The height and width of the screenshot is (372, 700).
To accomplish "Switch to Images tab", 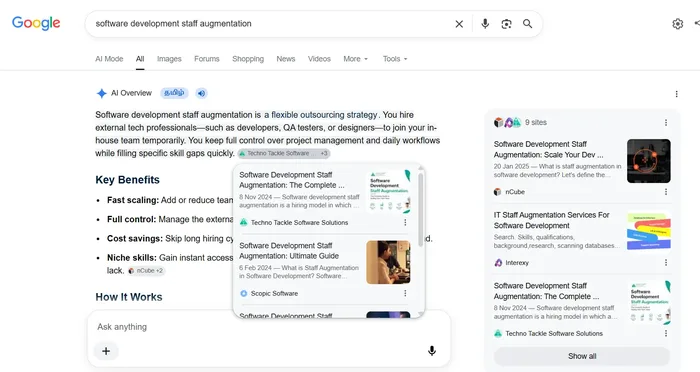I will [169, 59].
